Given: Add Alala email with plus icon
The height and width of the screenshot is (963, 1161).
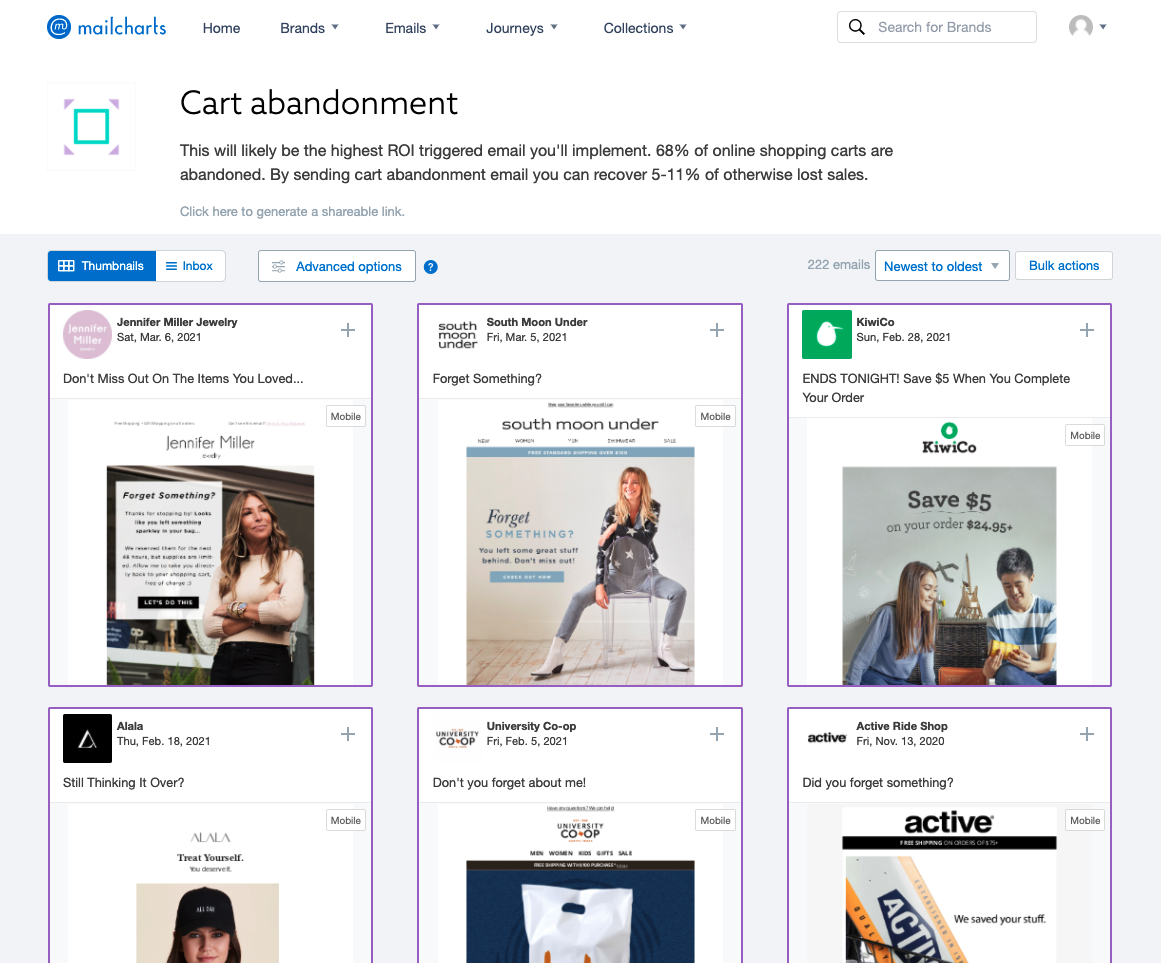Looking at the screenshot, I should (348, 734).
